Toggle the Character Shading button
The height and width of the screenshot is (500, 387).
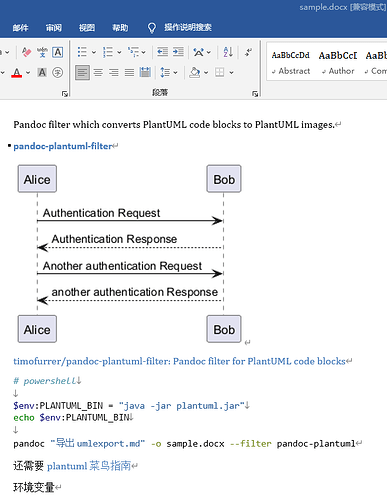click(x=42, y=72)
